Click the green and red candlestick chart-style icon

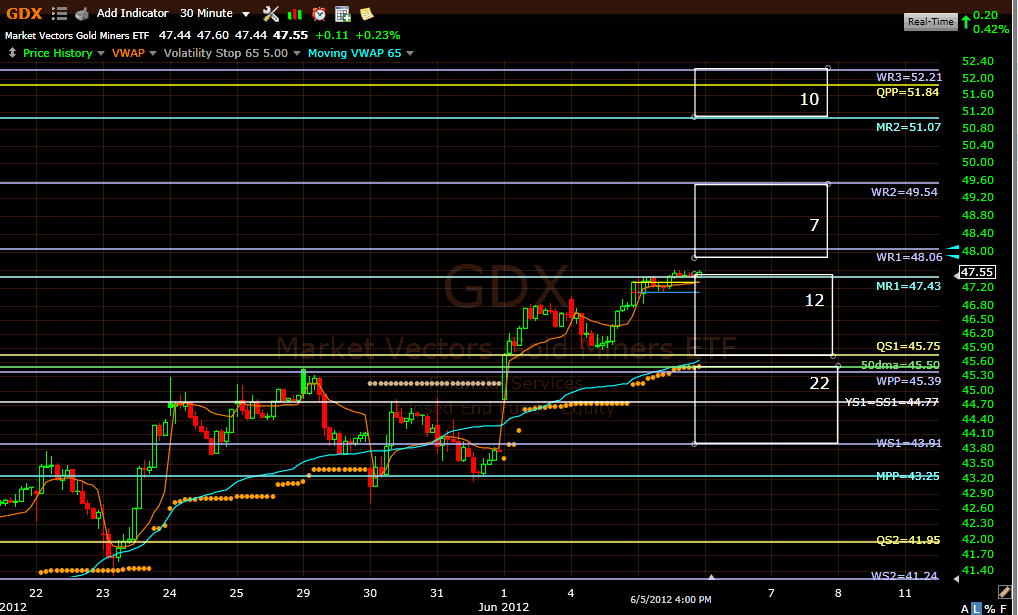[295, 14]
